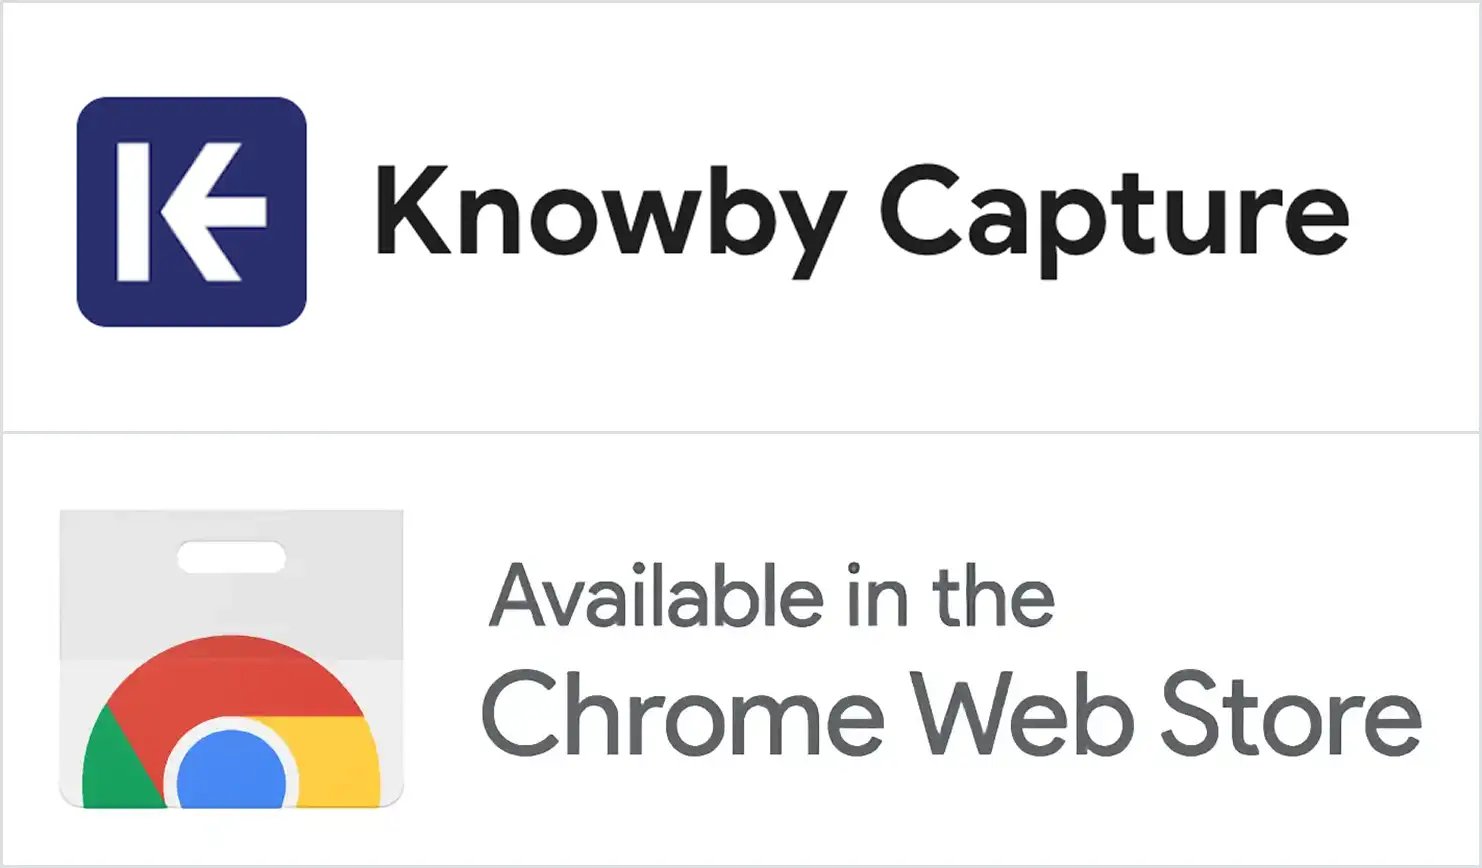The image size is (1482, 868).
Task: Click the white K bar in Knowby logo
Action: click(134, 212)
